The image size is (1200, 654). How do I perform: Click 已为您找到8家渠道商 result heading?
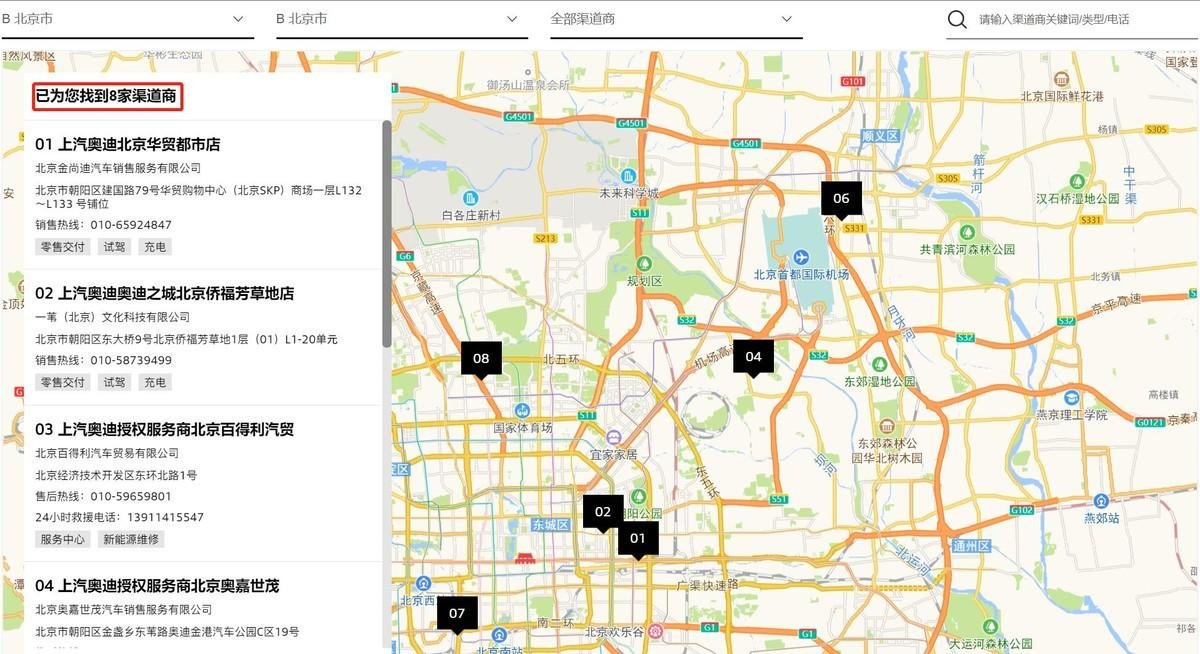point(107,97)
